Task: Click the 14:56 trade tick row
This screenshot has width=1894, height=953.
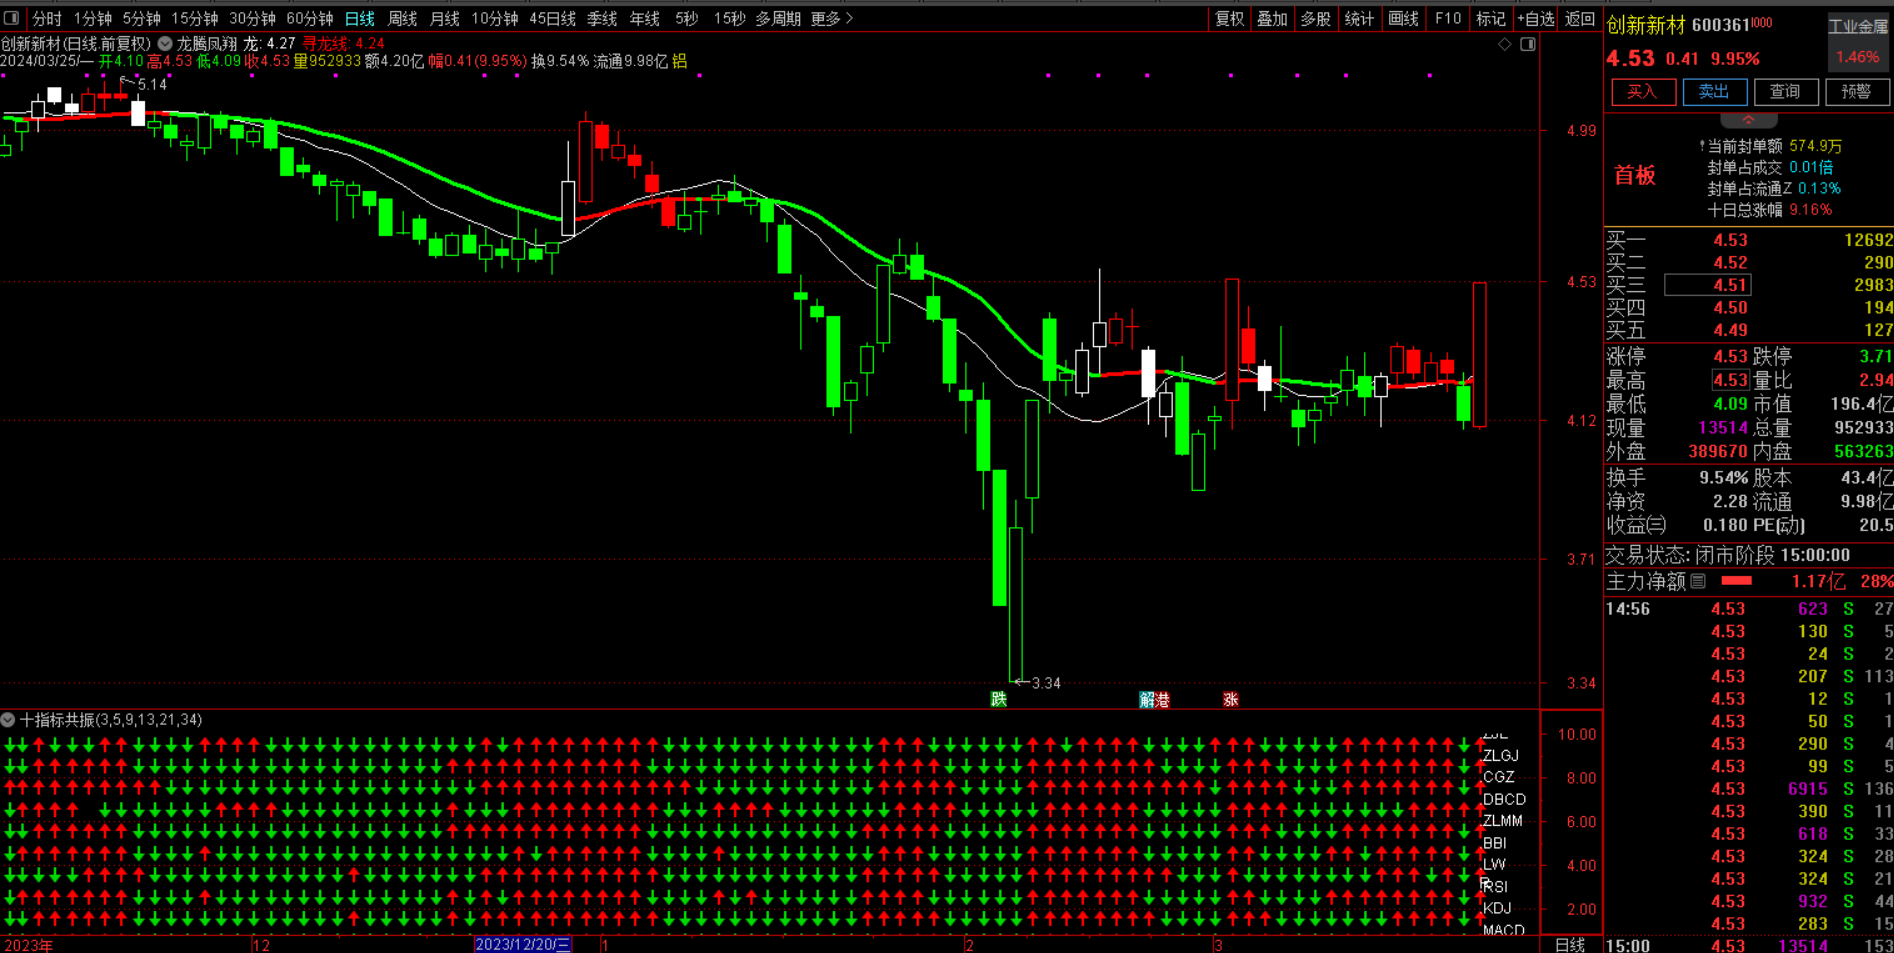Action: [1749, 609]
